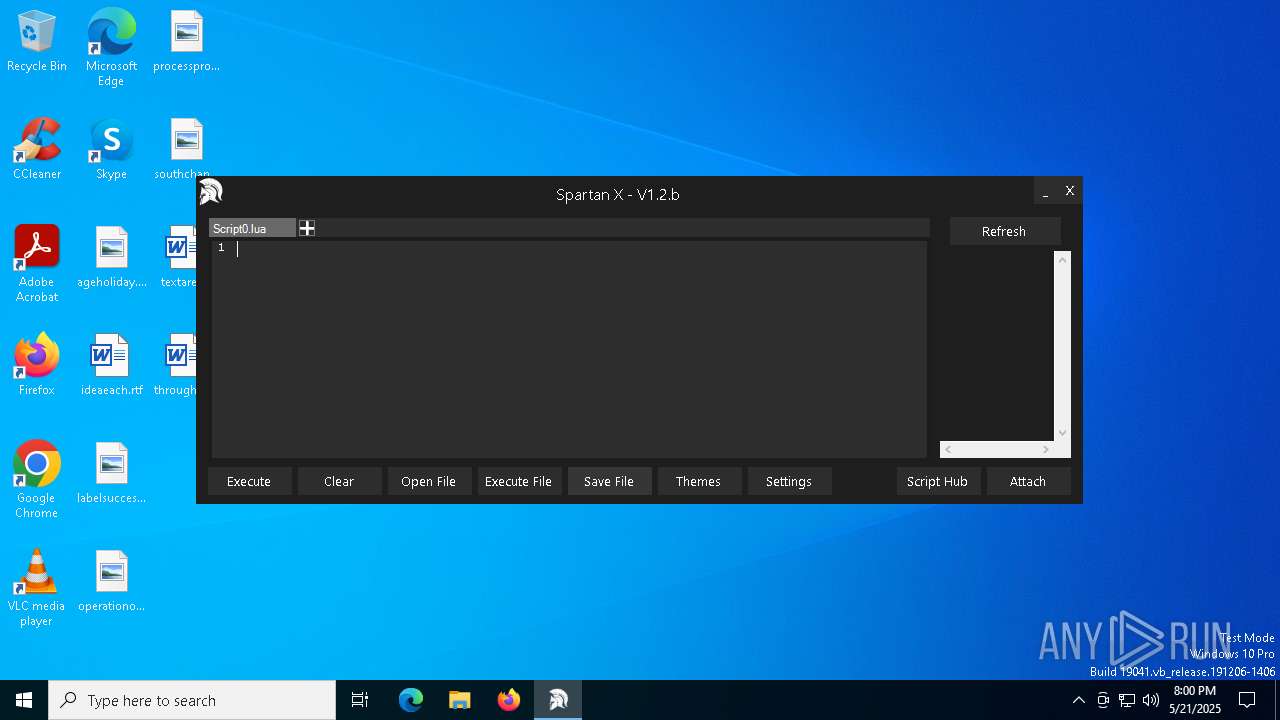The height and width of the screenshot is (720, 1280).
Task: Select the Script0.lua tab
Action: click(252, 229)
